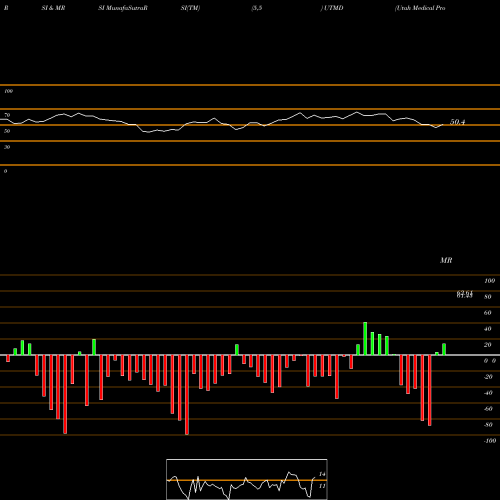
Task: Click the '(5,5' parameter text in header
Action: pos(257,8)
